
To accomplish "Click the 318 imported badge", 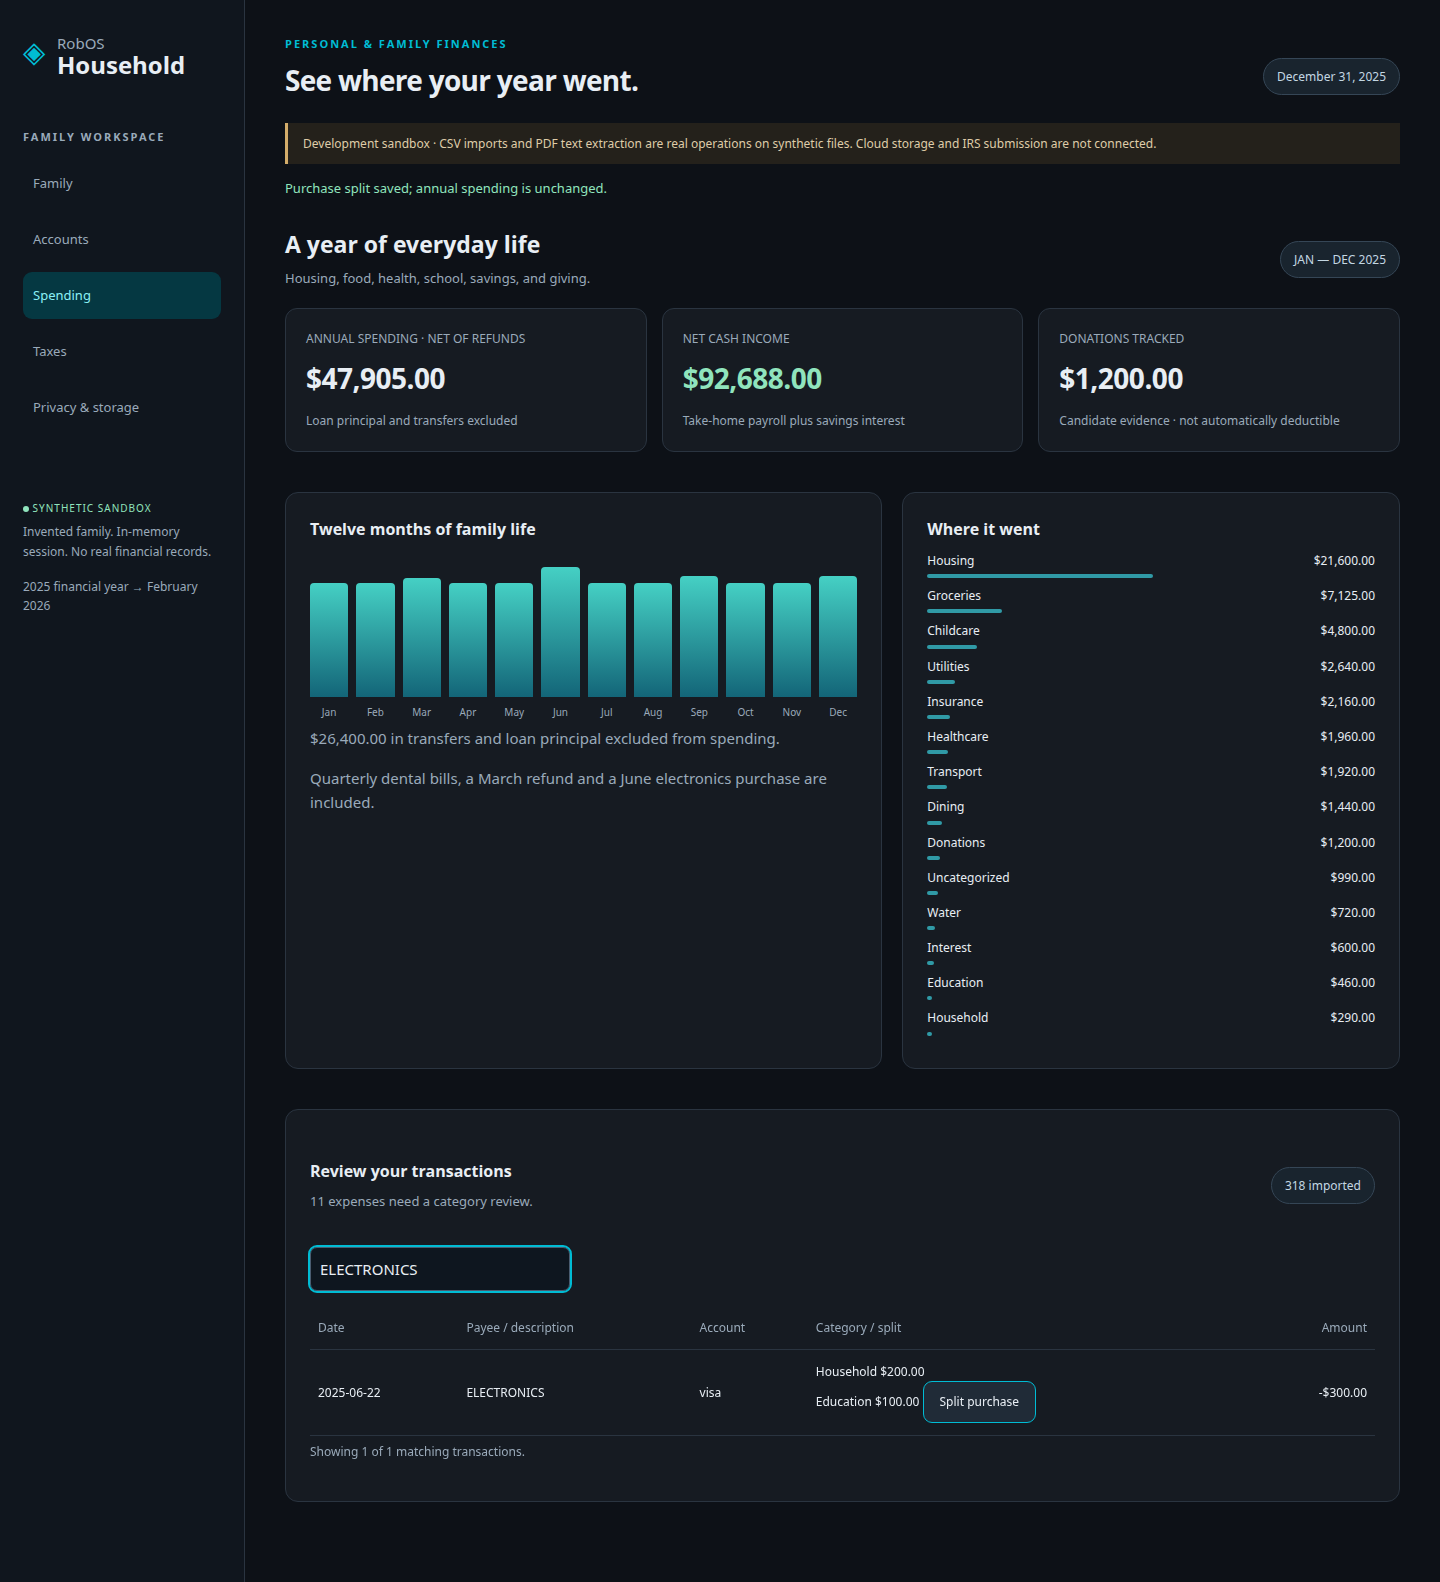I will tap(1322, 1186).
